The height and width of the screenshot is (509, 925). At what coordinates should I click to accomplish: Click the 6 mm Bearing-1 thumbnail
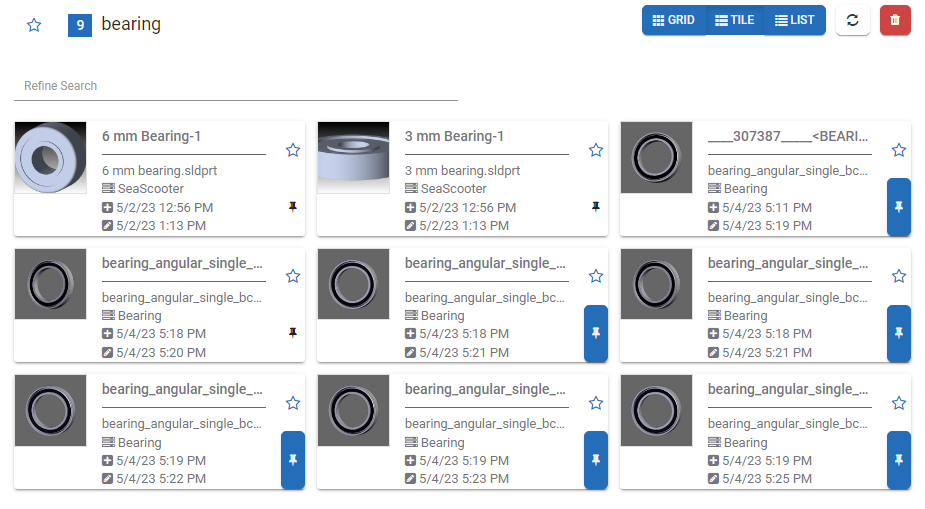51,158
